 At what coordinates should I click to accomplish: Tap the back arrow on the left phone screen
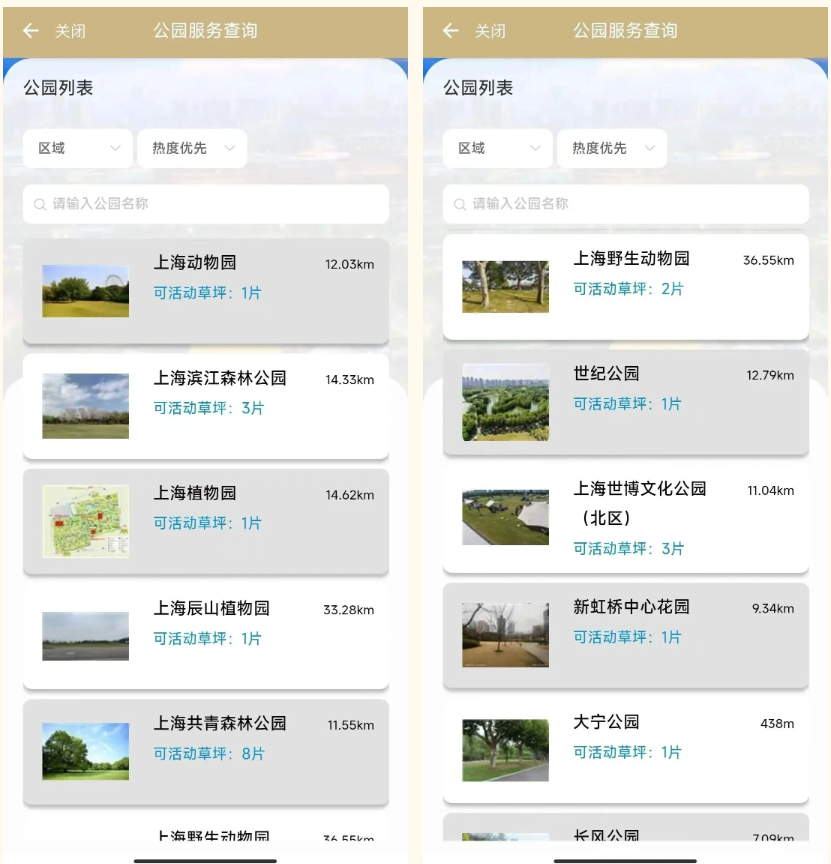coord(31,31)
